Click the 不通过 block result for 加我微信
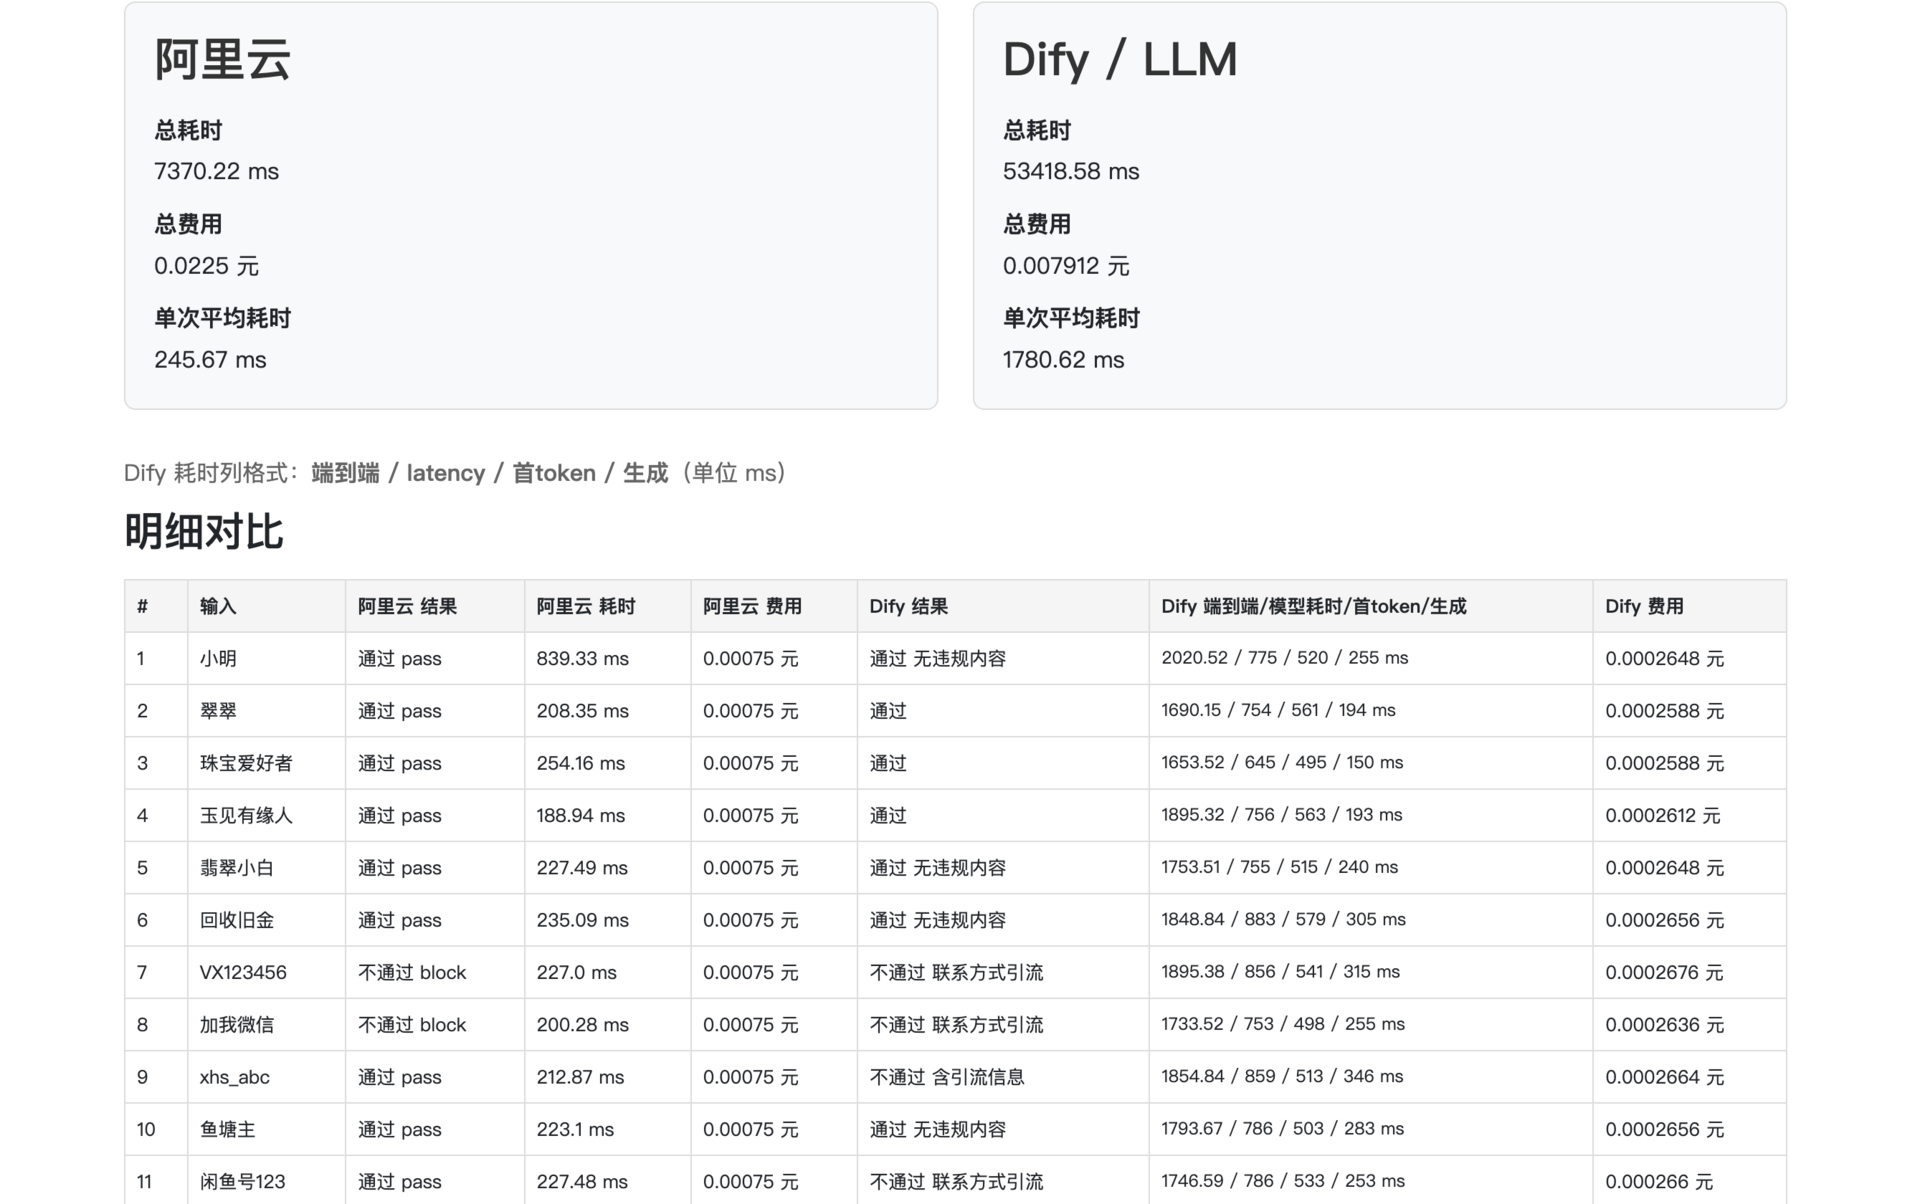Image resolution: width=1920 pixels, height=1204 pixels. click(x=412, y=1025)
